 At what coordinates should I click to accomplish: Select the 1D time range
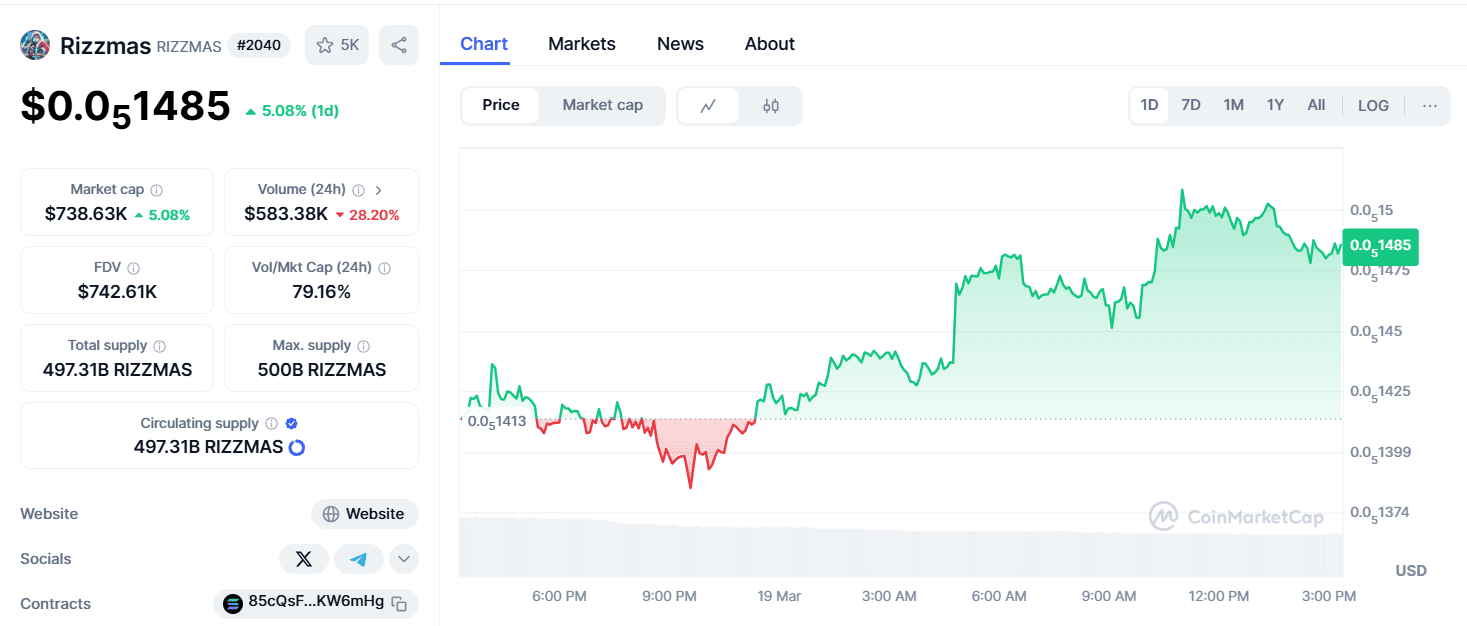coord(1150,105)
